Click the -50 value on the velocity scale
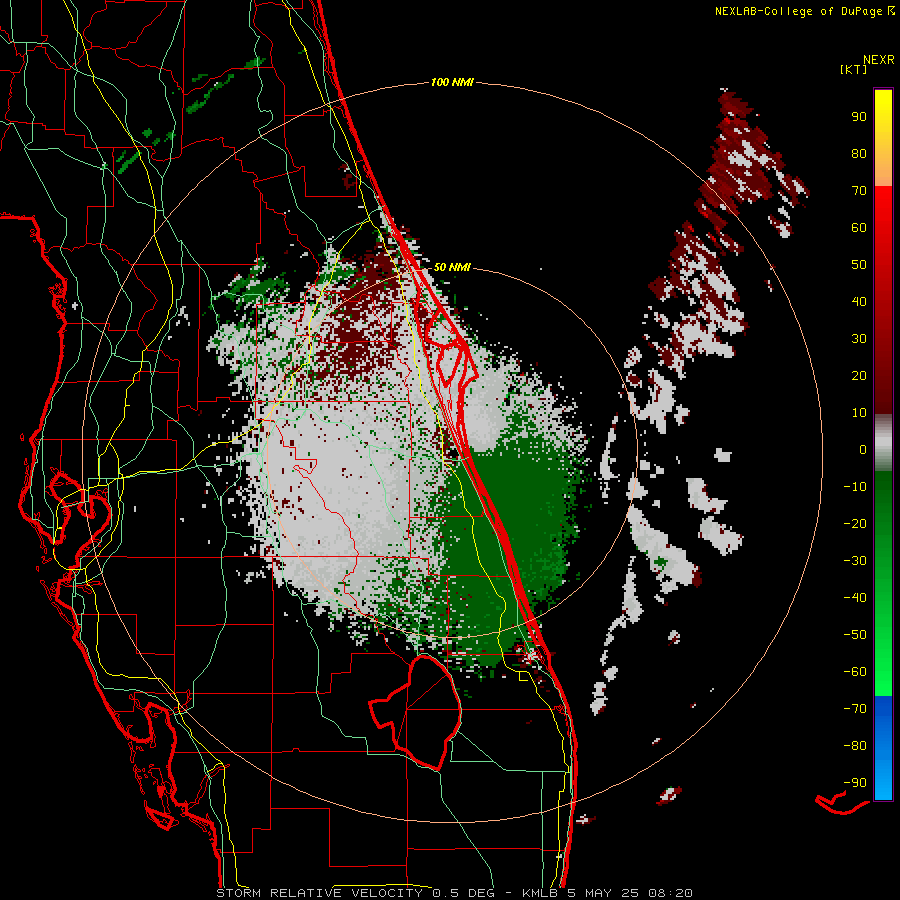Viewport: 900px width, 900px height. click(855, 635)
